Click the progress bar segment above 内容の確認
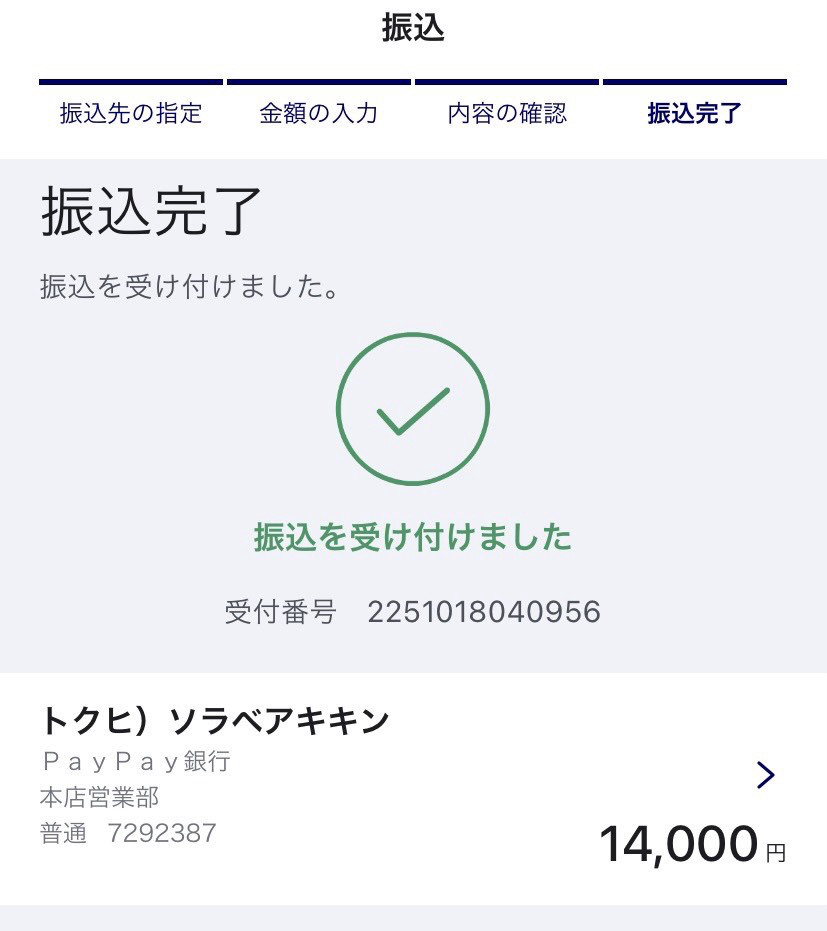 coord(507,82)
